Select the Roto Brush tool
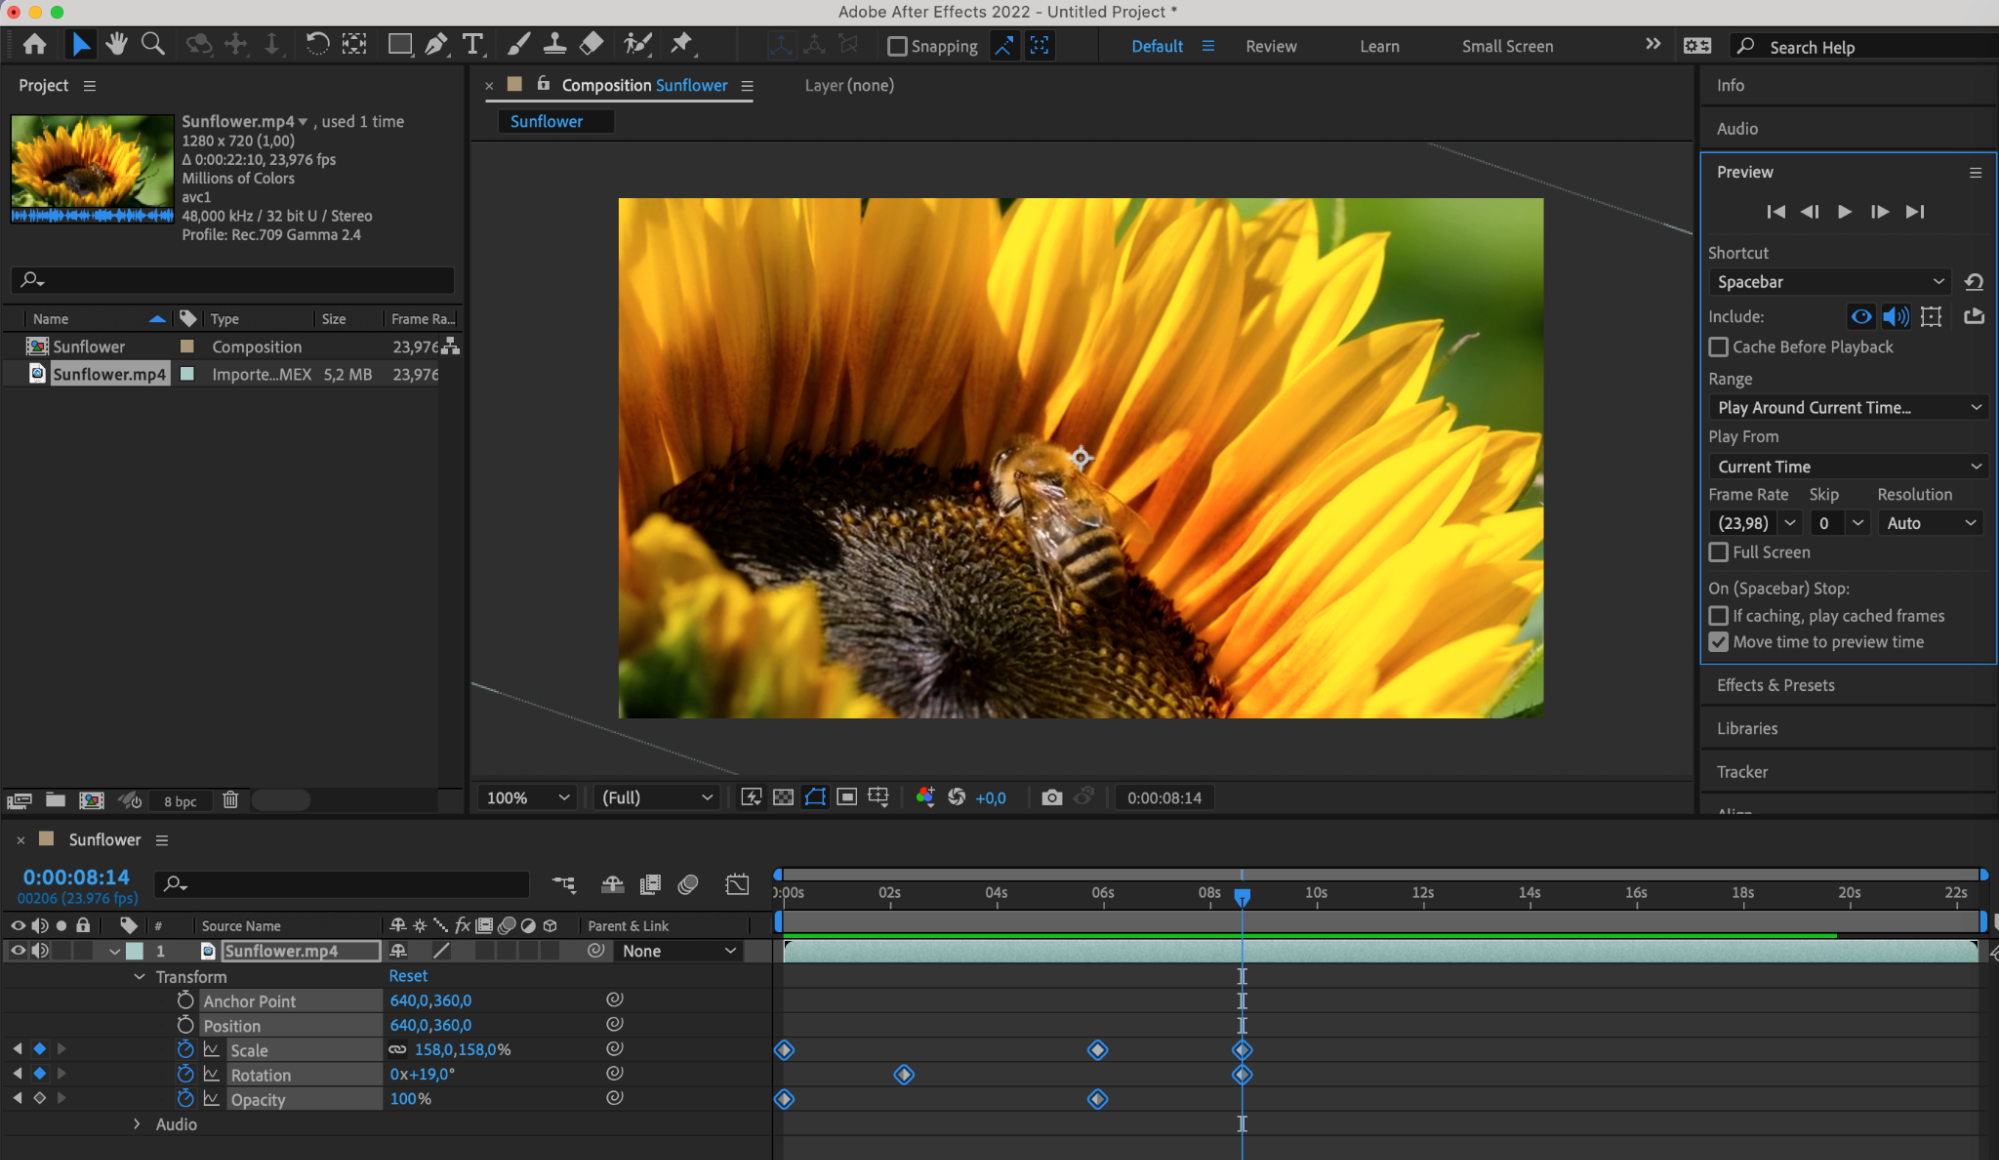Screen dimensions: 1999x1160 (637, 44)
